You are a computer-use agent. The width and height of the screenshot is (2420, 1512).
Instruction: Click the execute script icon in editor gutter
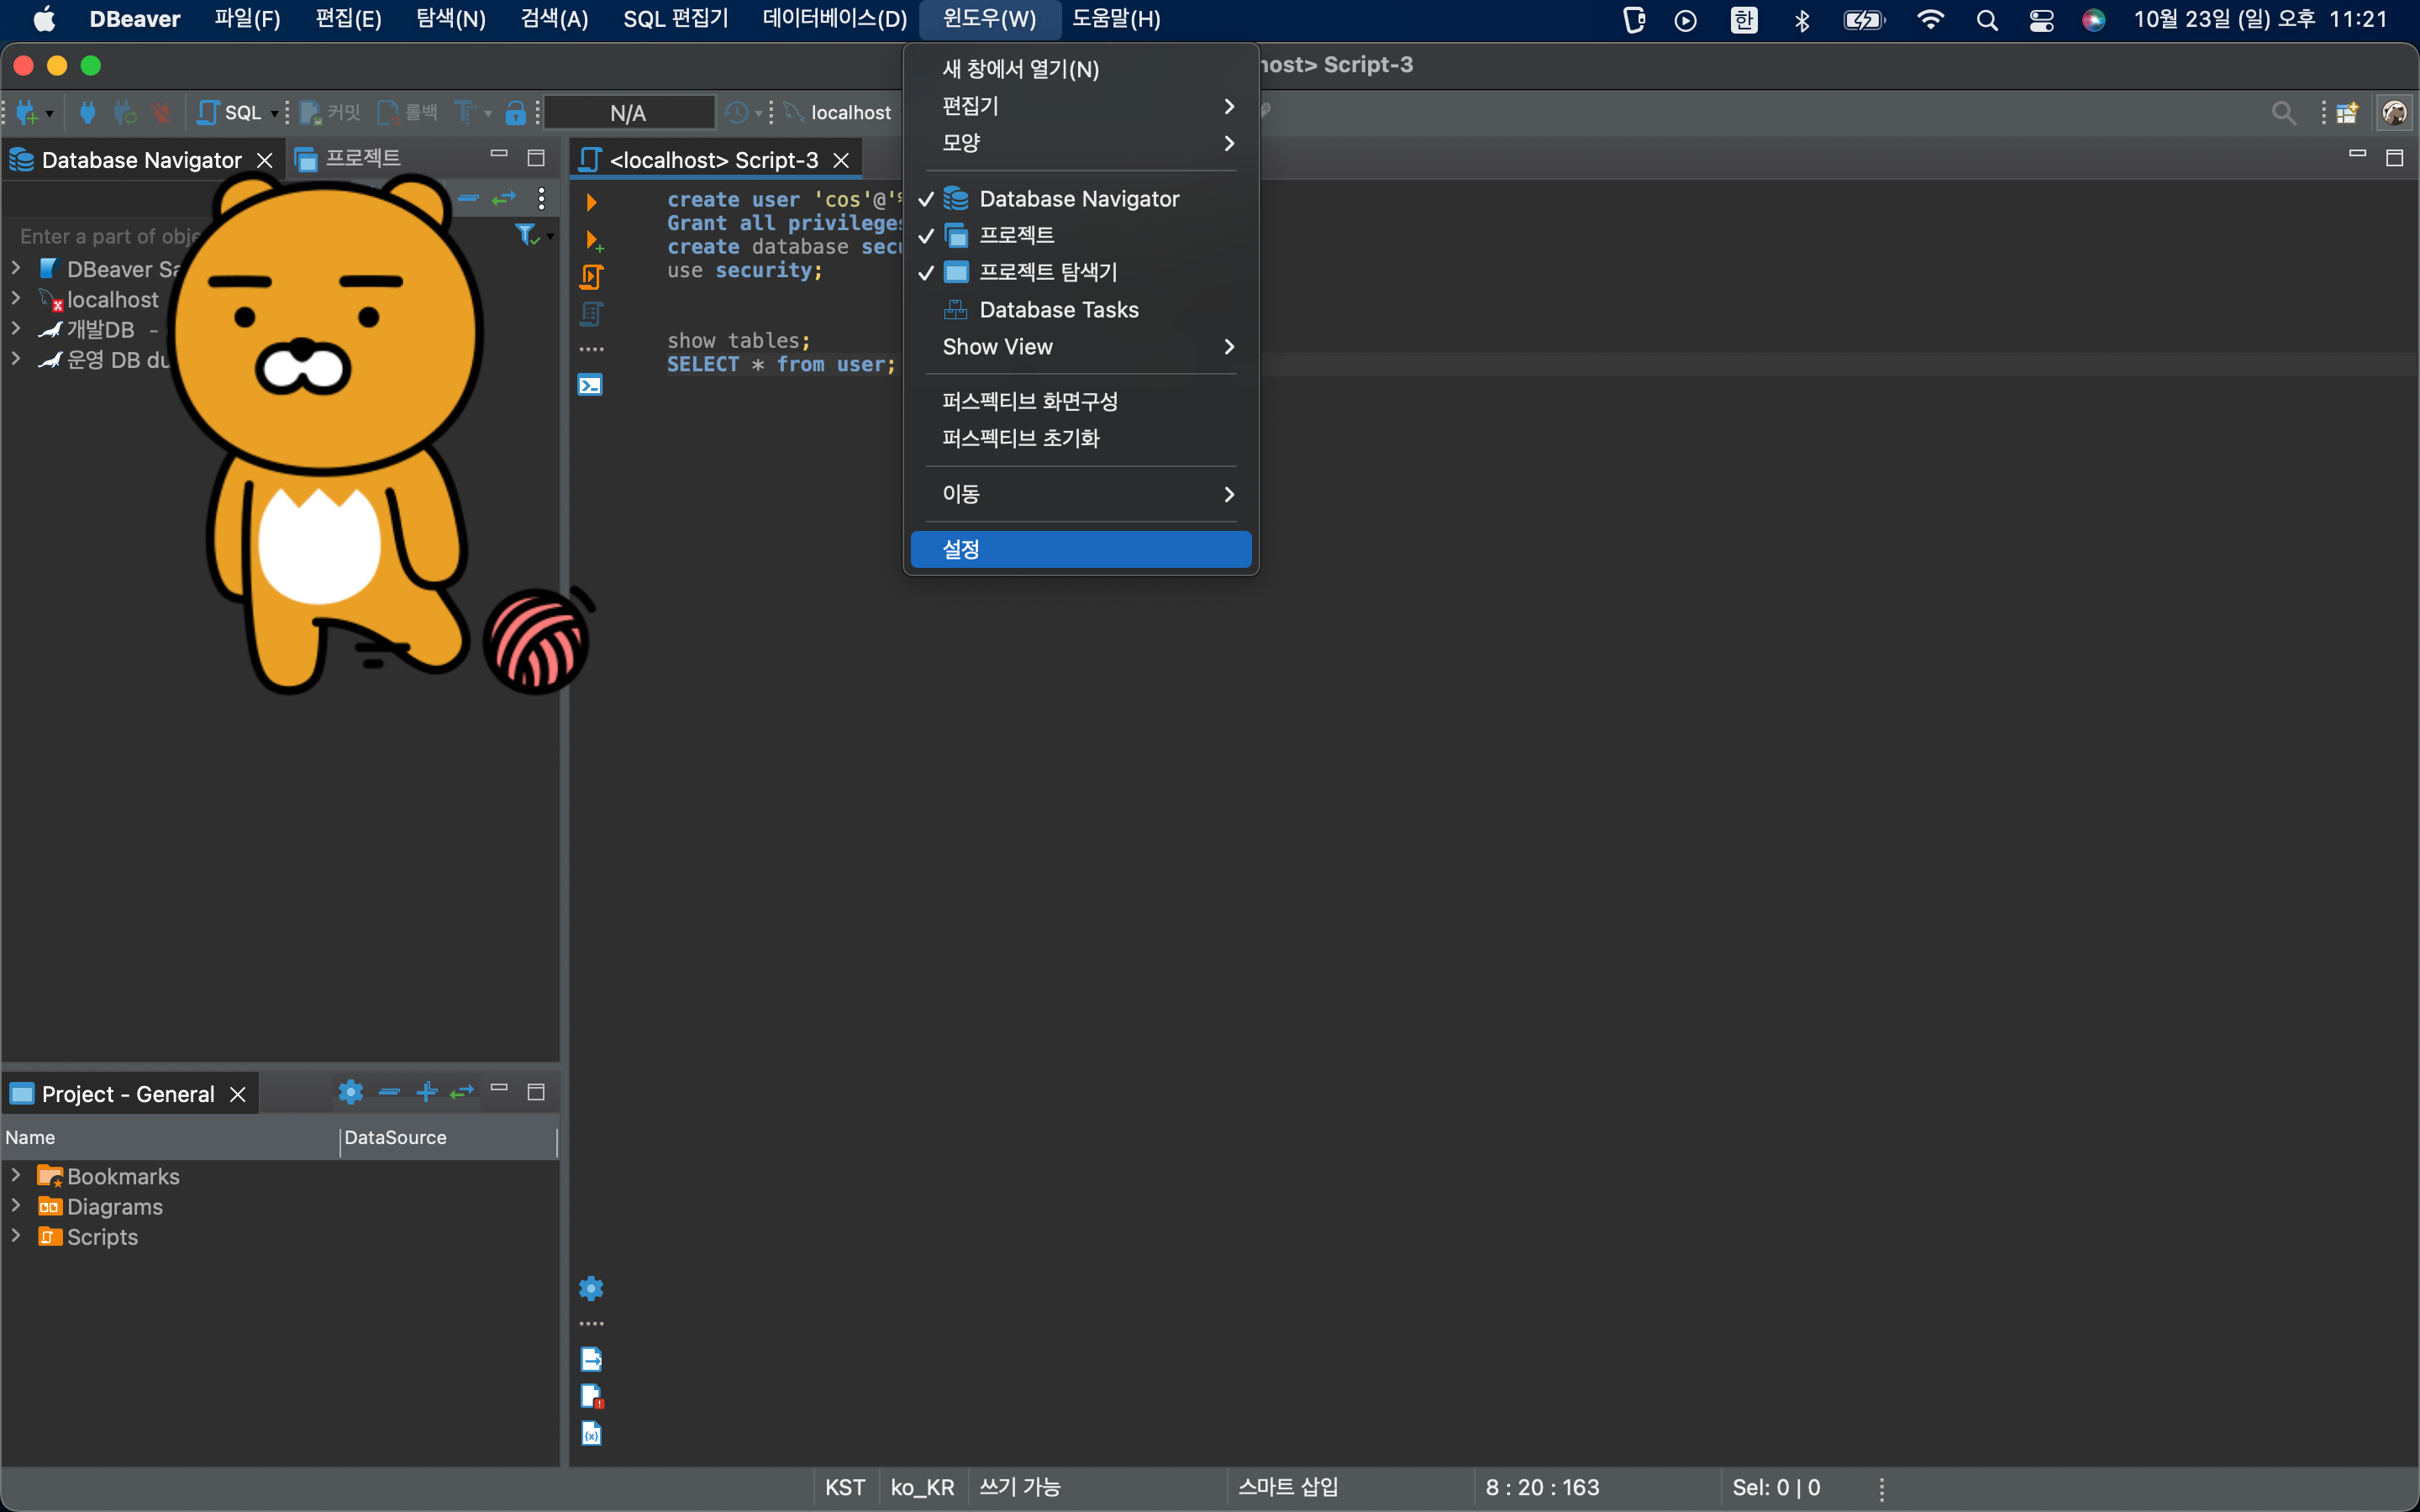(x=591, y=276)
